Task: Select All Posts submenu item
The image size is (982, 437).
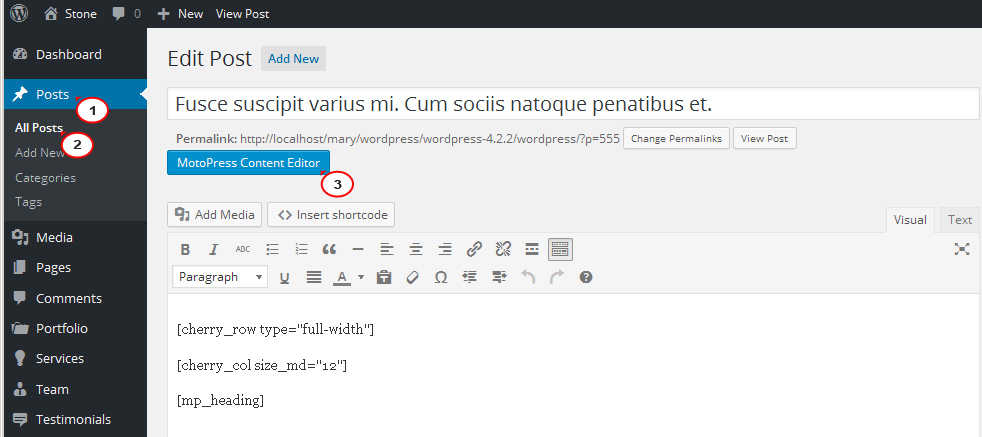Action: (39, 128)
